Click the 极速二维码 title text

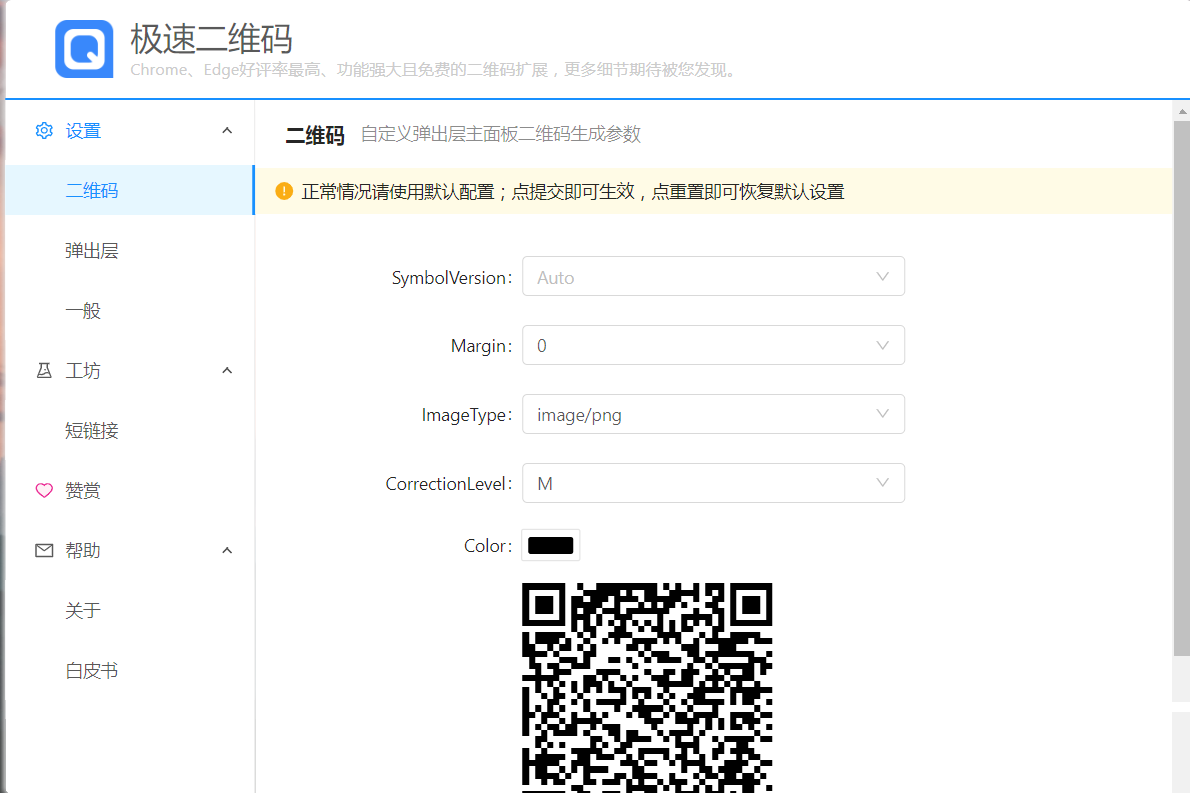[211, 39]
